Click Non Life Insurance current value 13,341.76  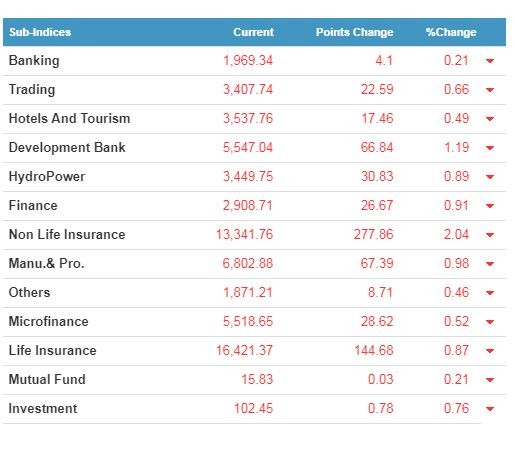point(244,234)
